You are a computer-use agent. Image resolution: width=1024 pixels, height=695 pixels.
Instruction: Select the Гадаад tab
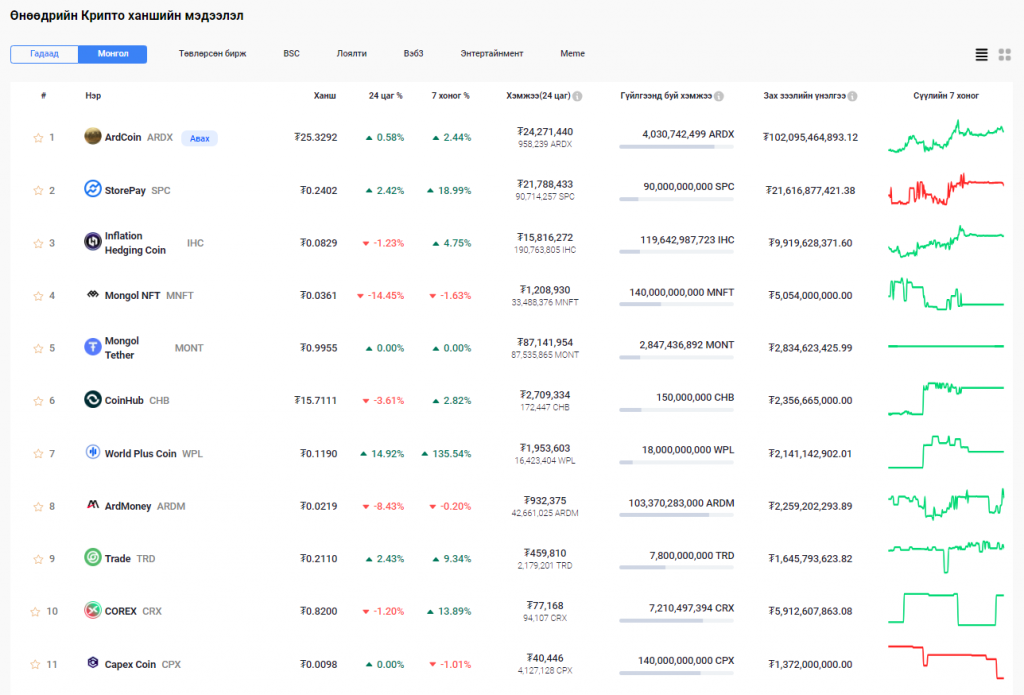(x=44, y=54)
